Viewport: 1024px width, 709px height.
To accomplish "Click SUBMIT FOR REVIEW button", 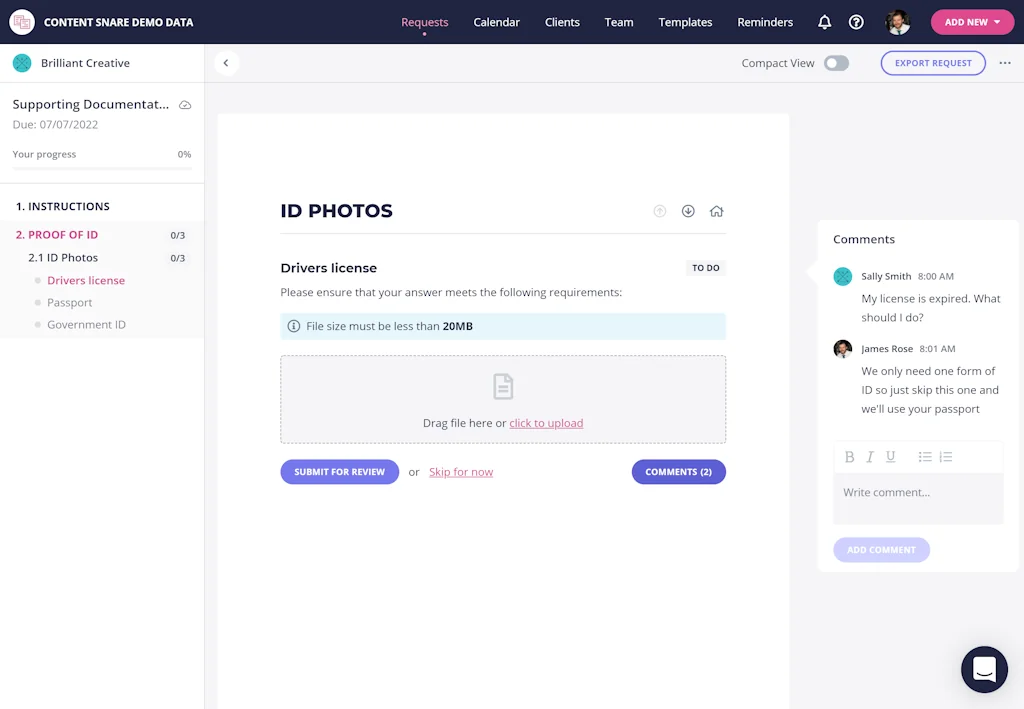I will click(x=339, y=471).
